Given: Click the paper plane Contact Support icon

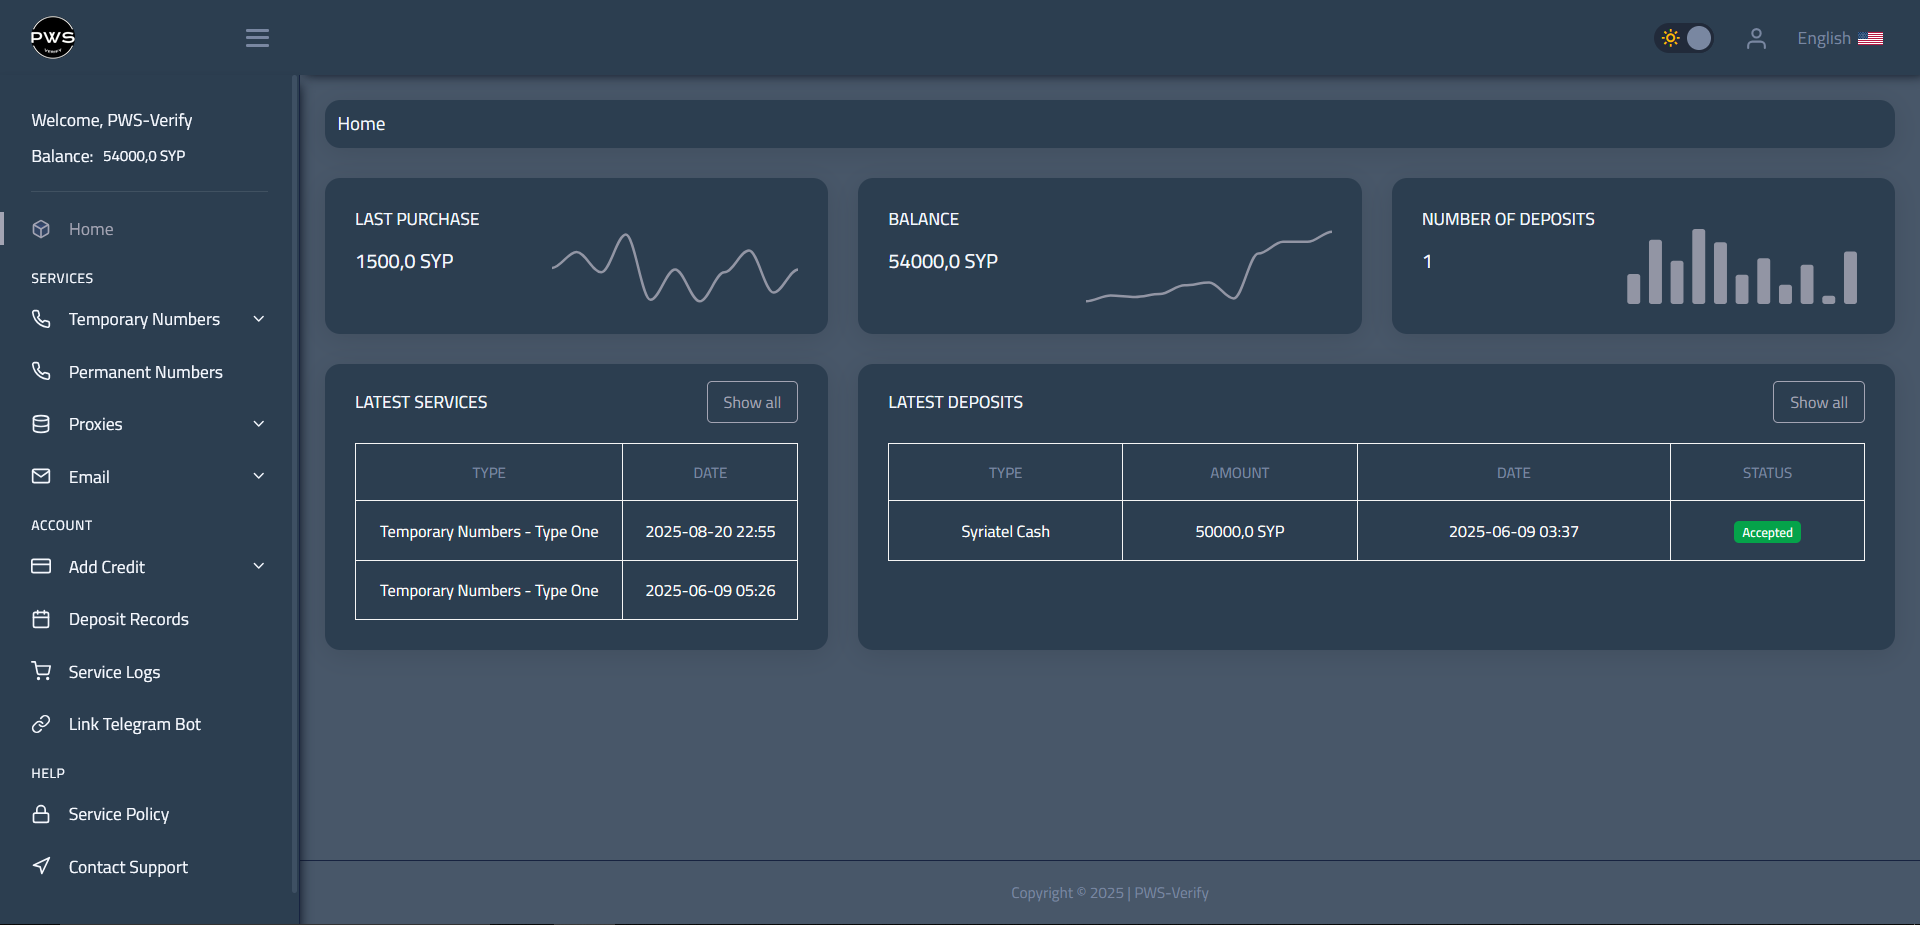Looking at the screenshot, I should pos(41,866).
